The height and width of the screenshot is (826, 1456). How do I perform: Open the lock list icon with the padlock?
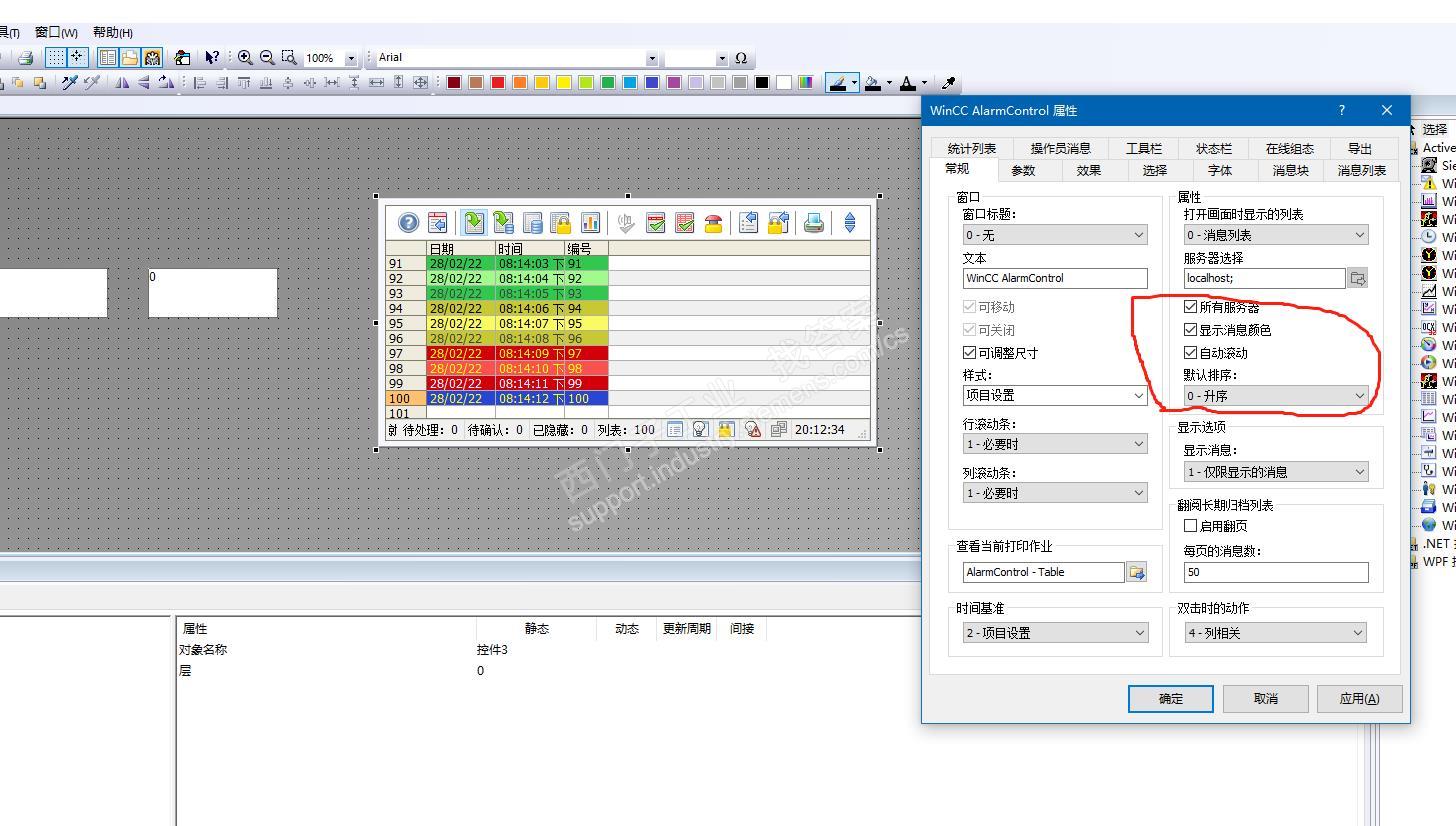pyautogui.click(x=561, y=223)
